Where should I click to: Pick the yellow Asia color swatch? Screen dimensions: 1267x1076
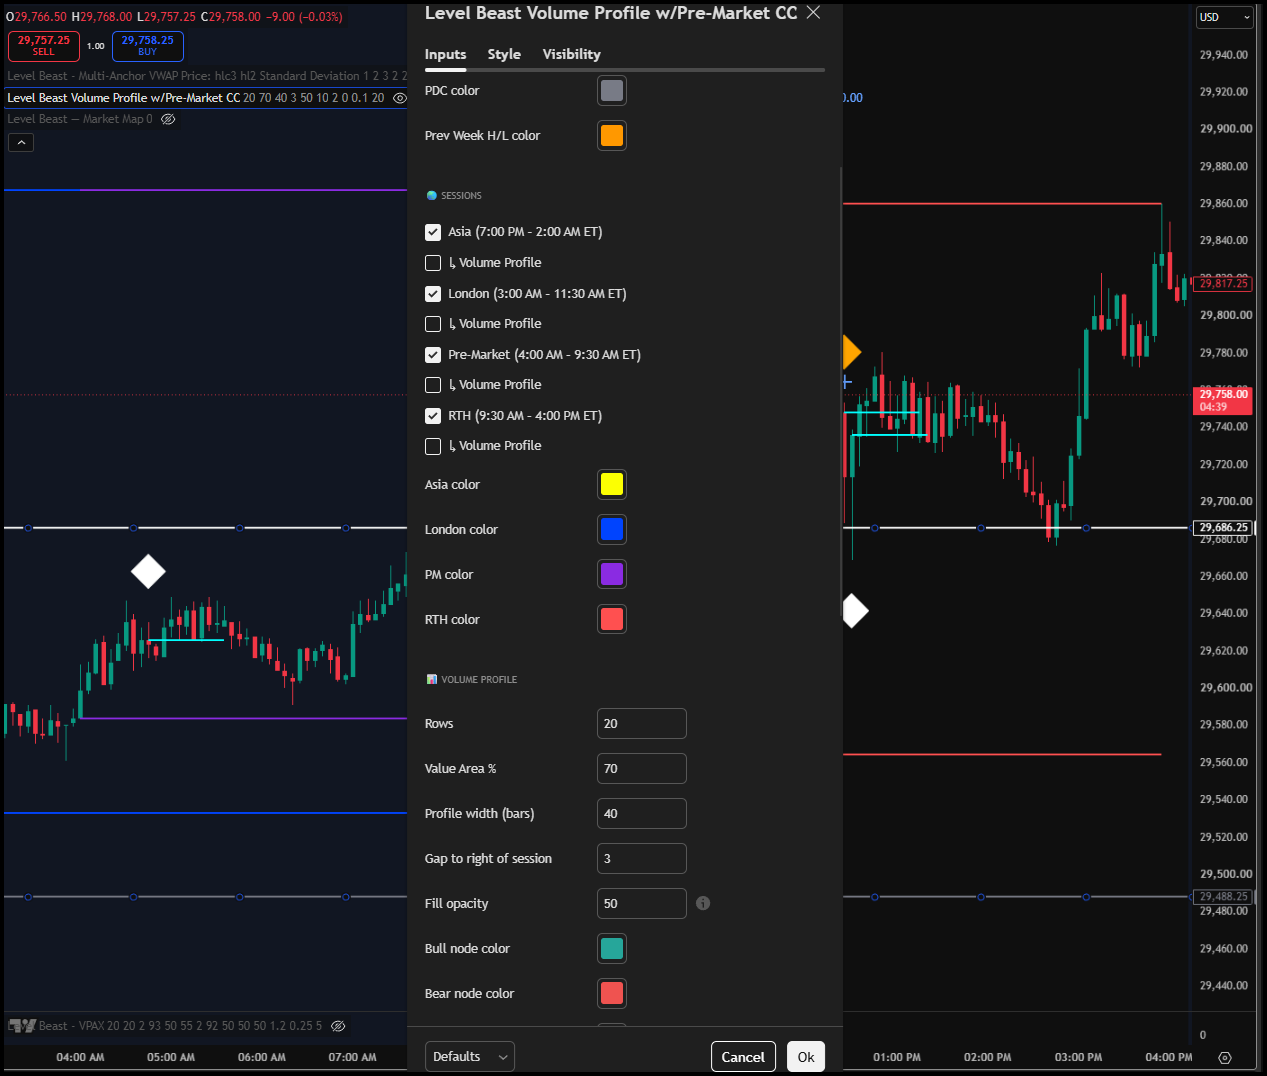tap(612, 485)
